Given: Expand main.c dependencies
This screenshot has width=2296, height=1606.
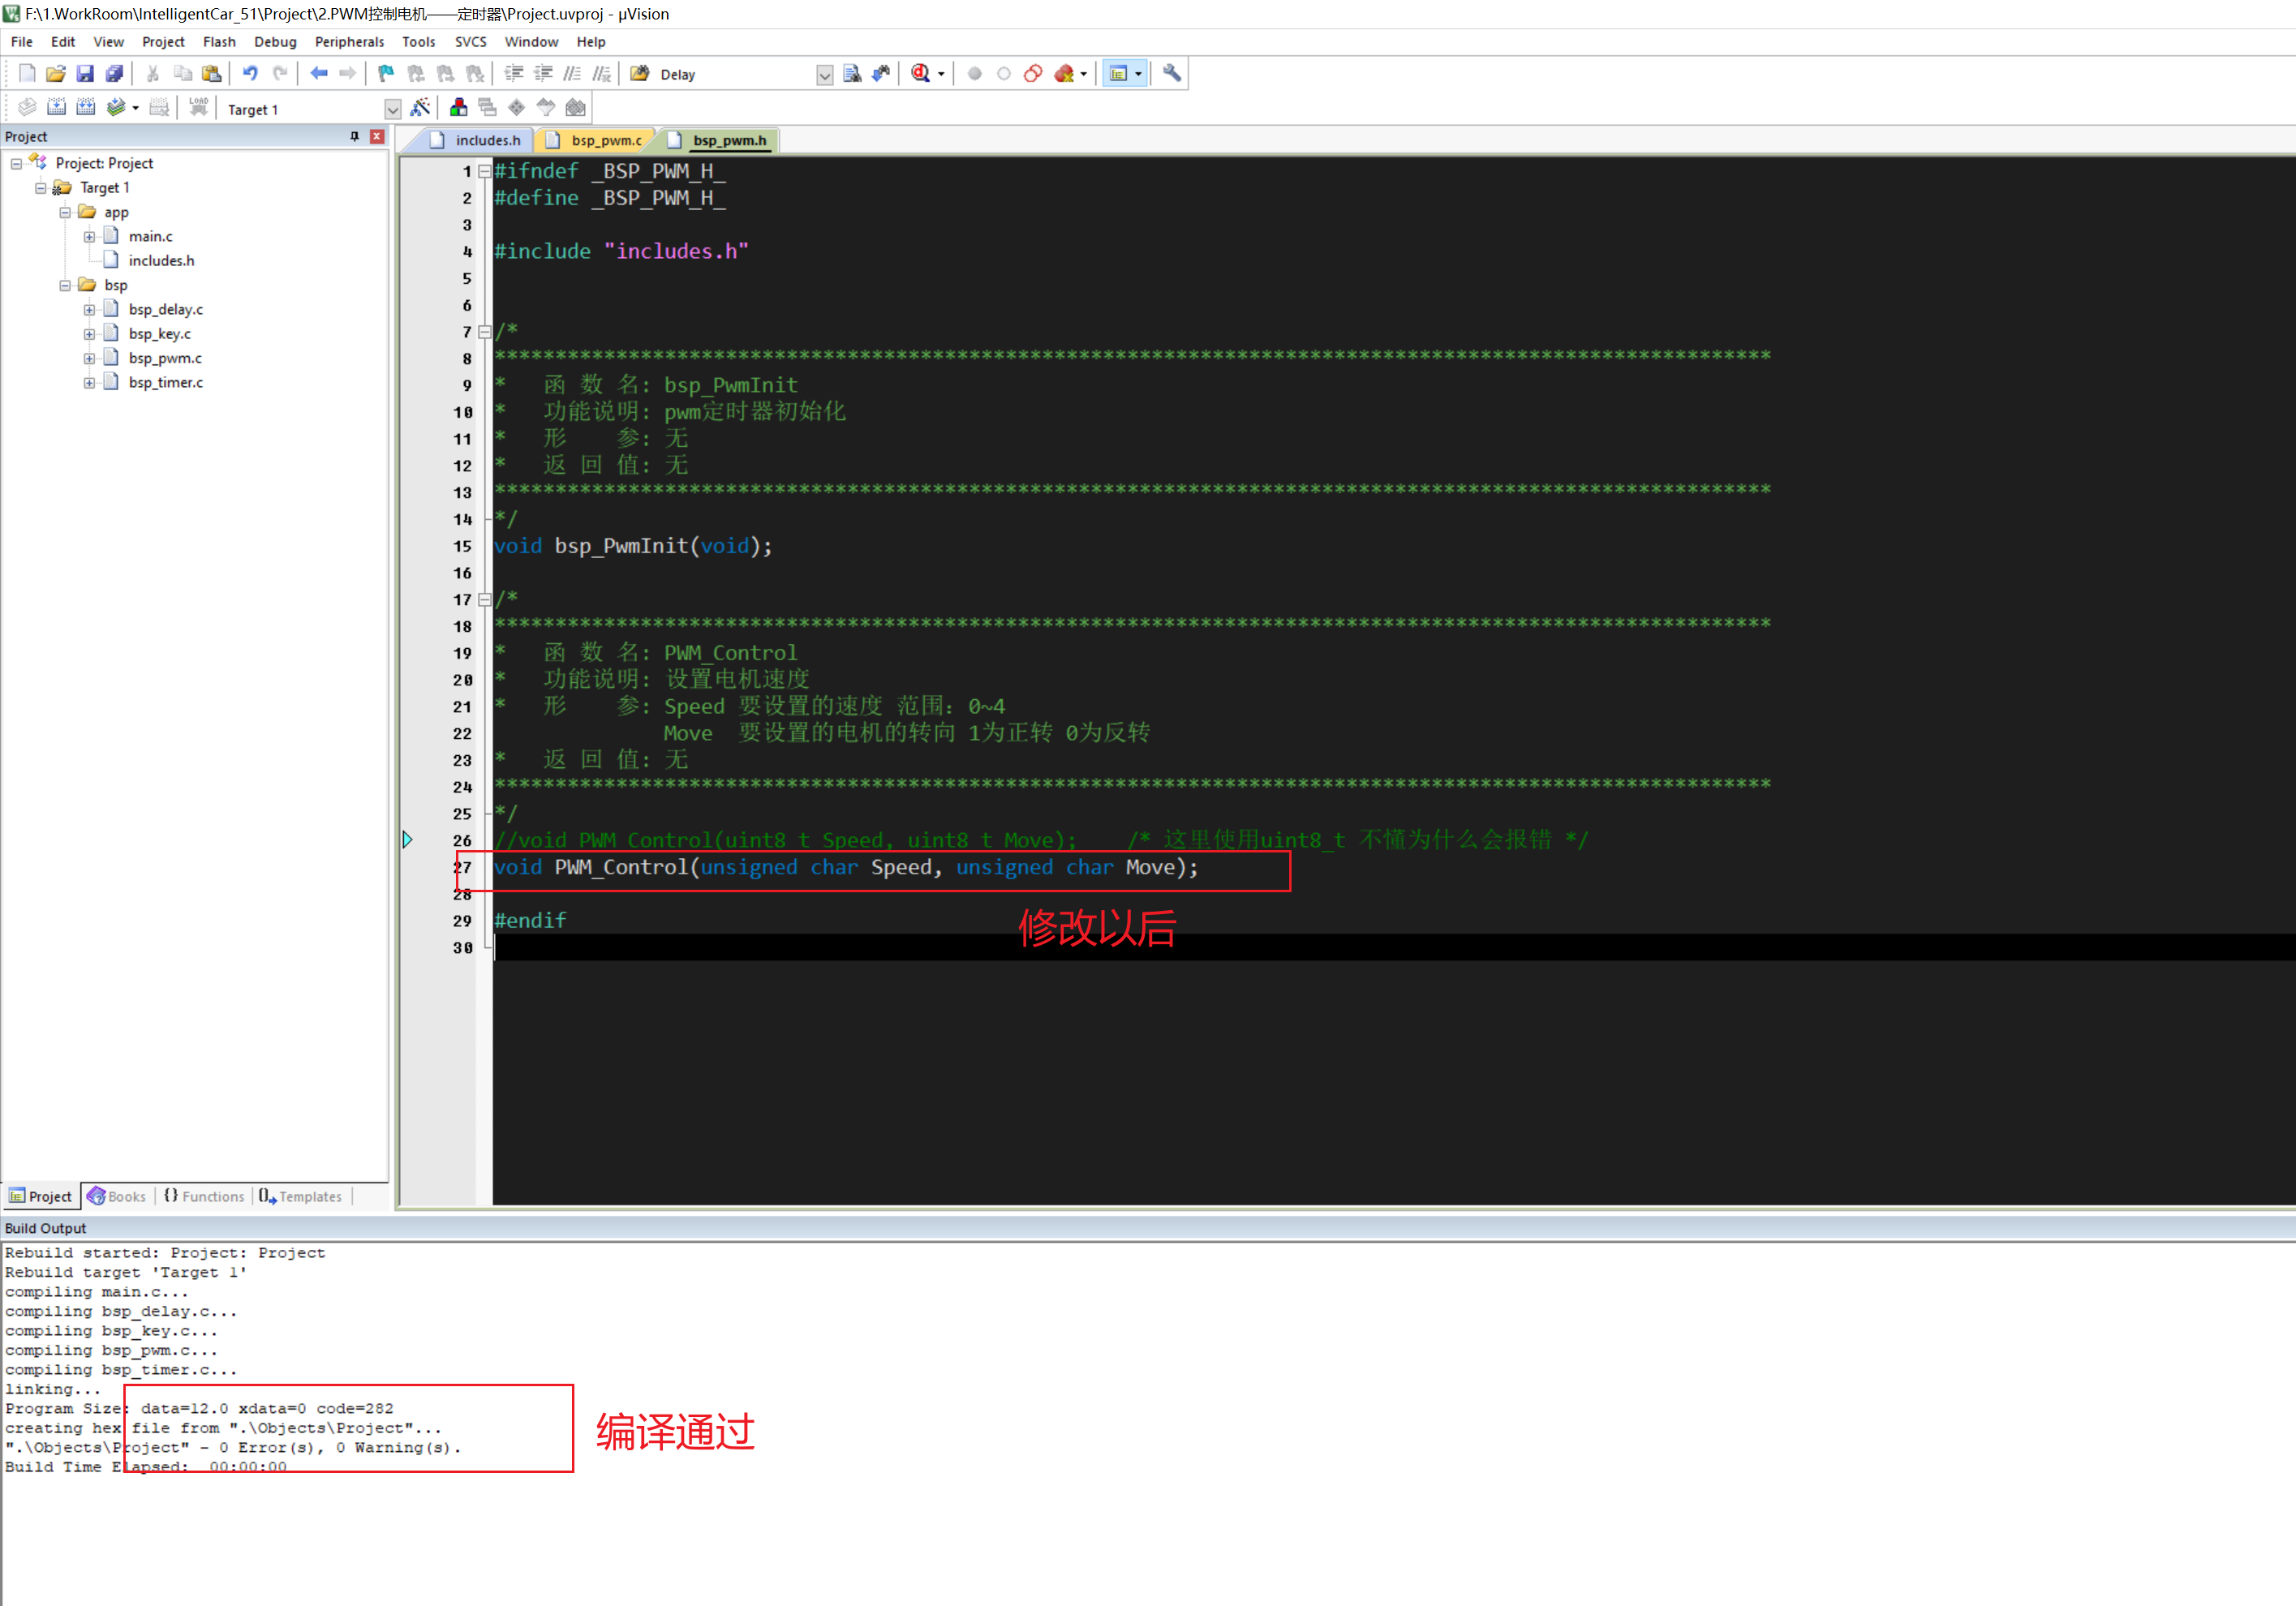Looking at the screenshot, I should coord(89,237).
